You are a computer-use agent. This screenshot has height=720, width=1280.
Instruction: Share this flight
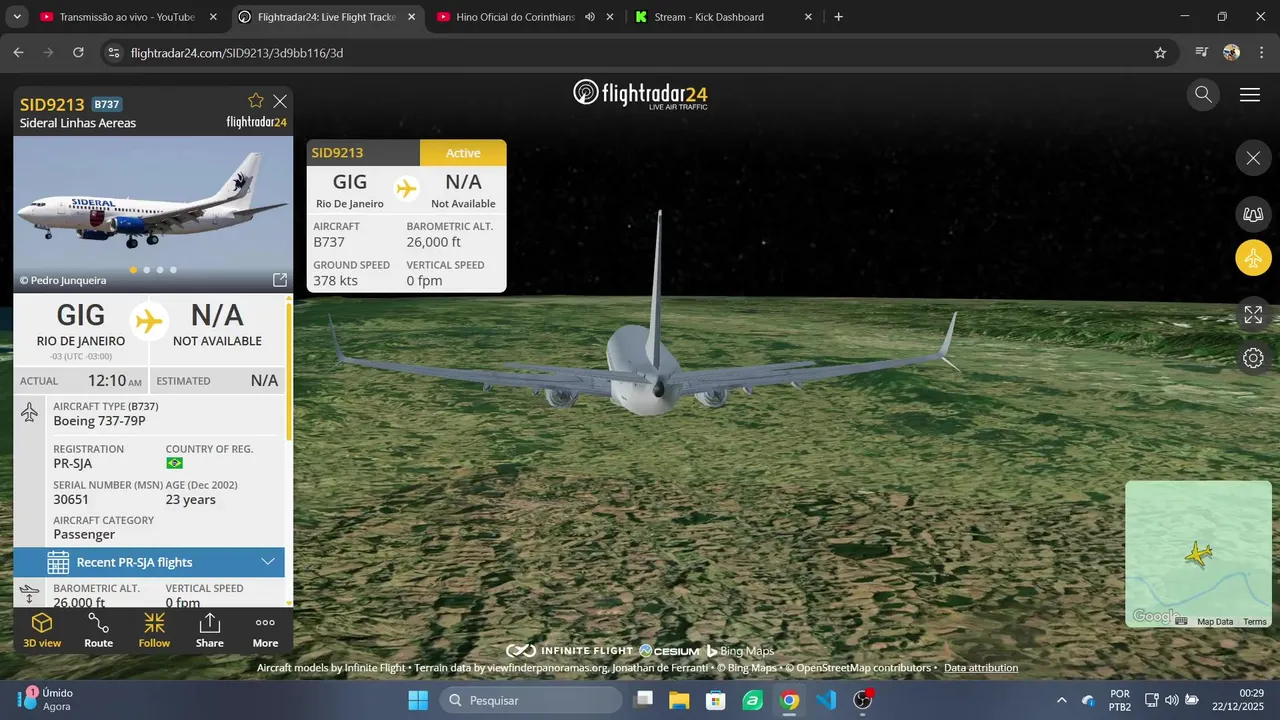[210, 631]
